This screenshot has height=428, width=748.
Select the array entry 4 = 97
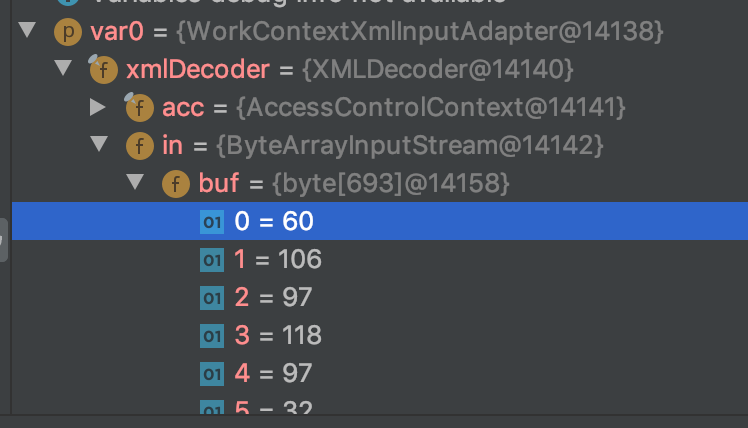[380, 373]
